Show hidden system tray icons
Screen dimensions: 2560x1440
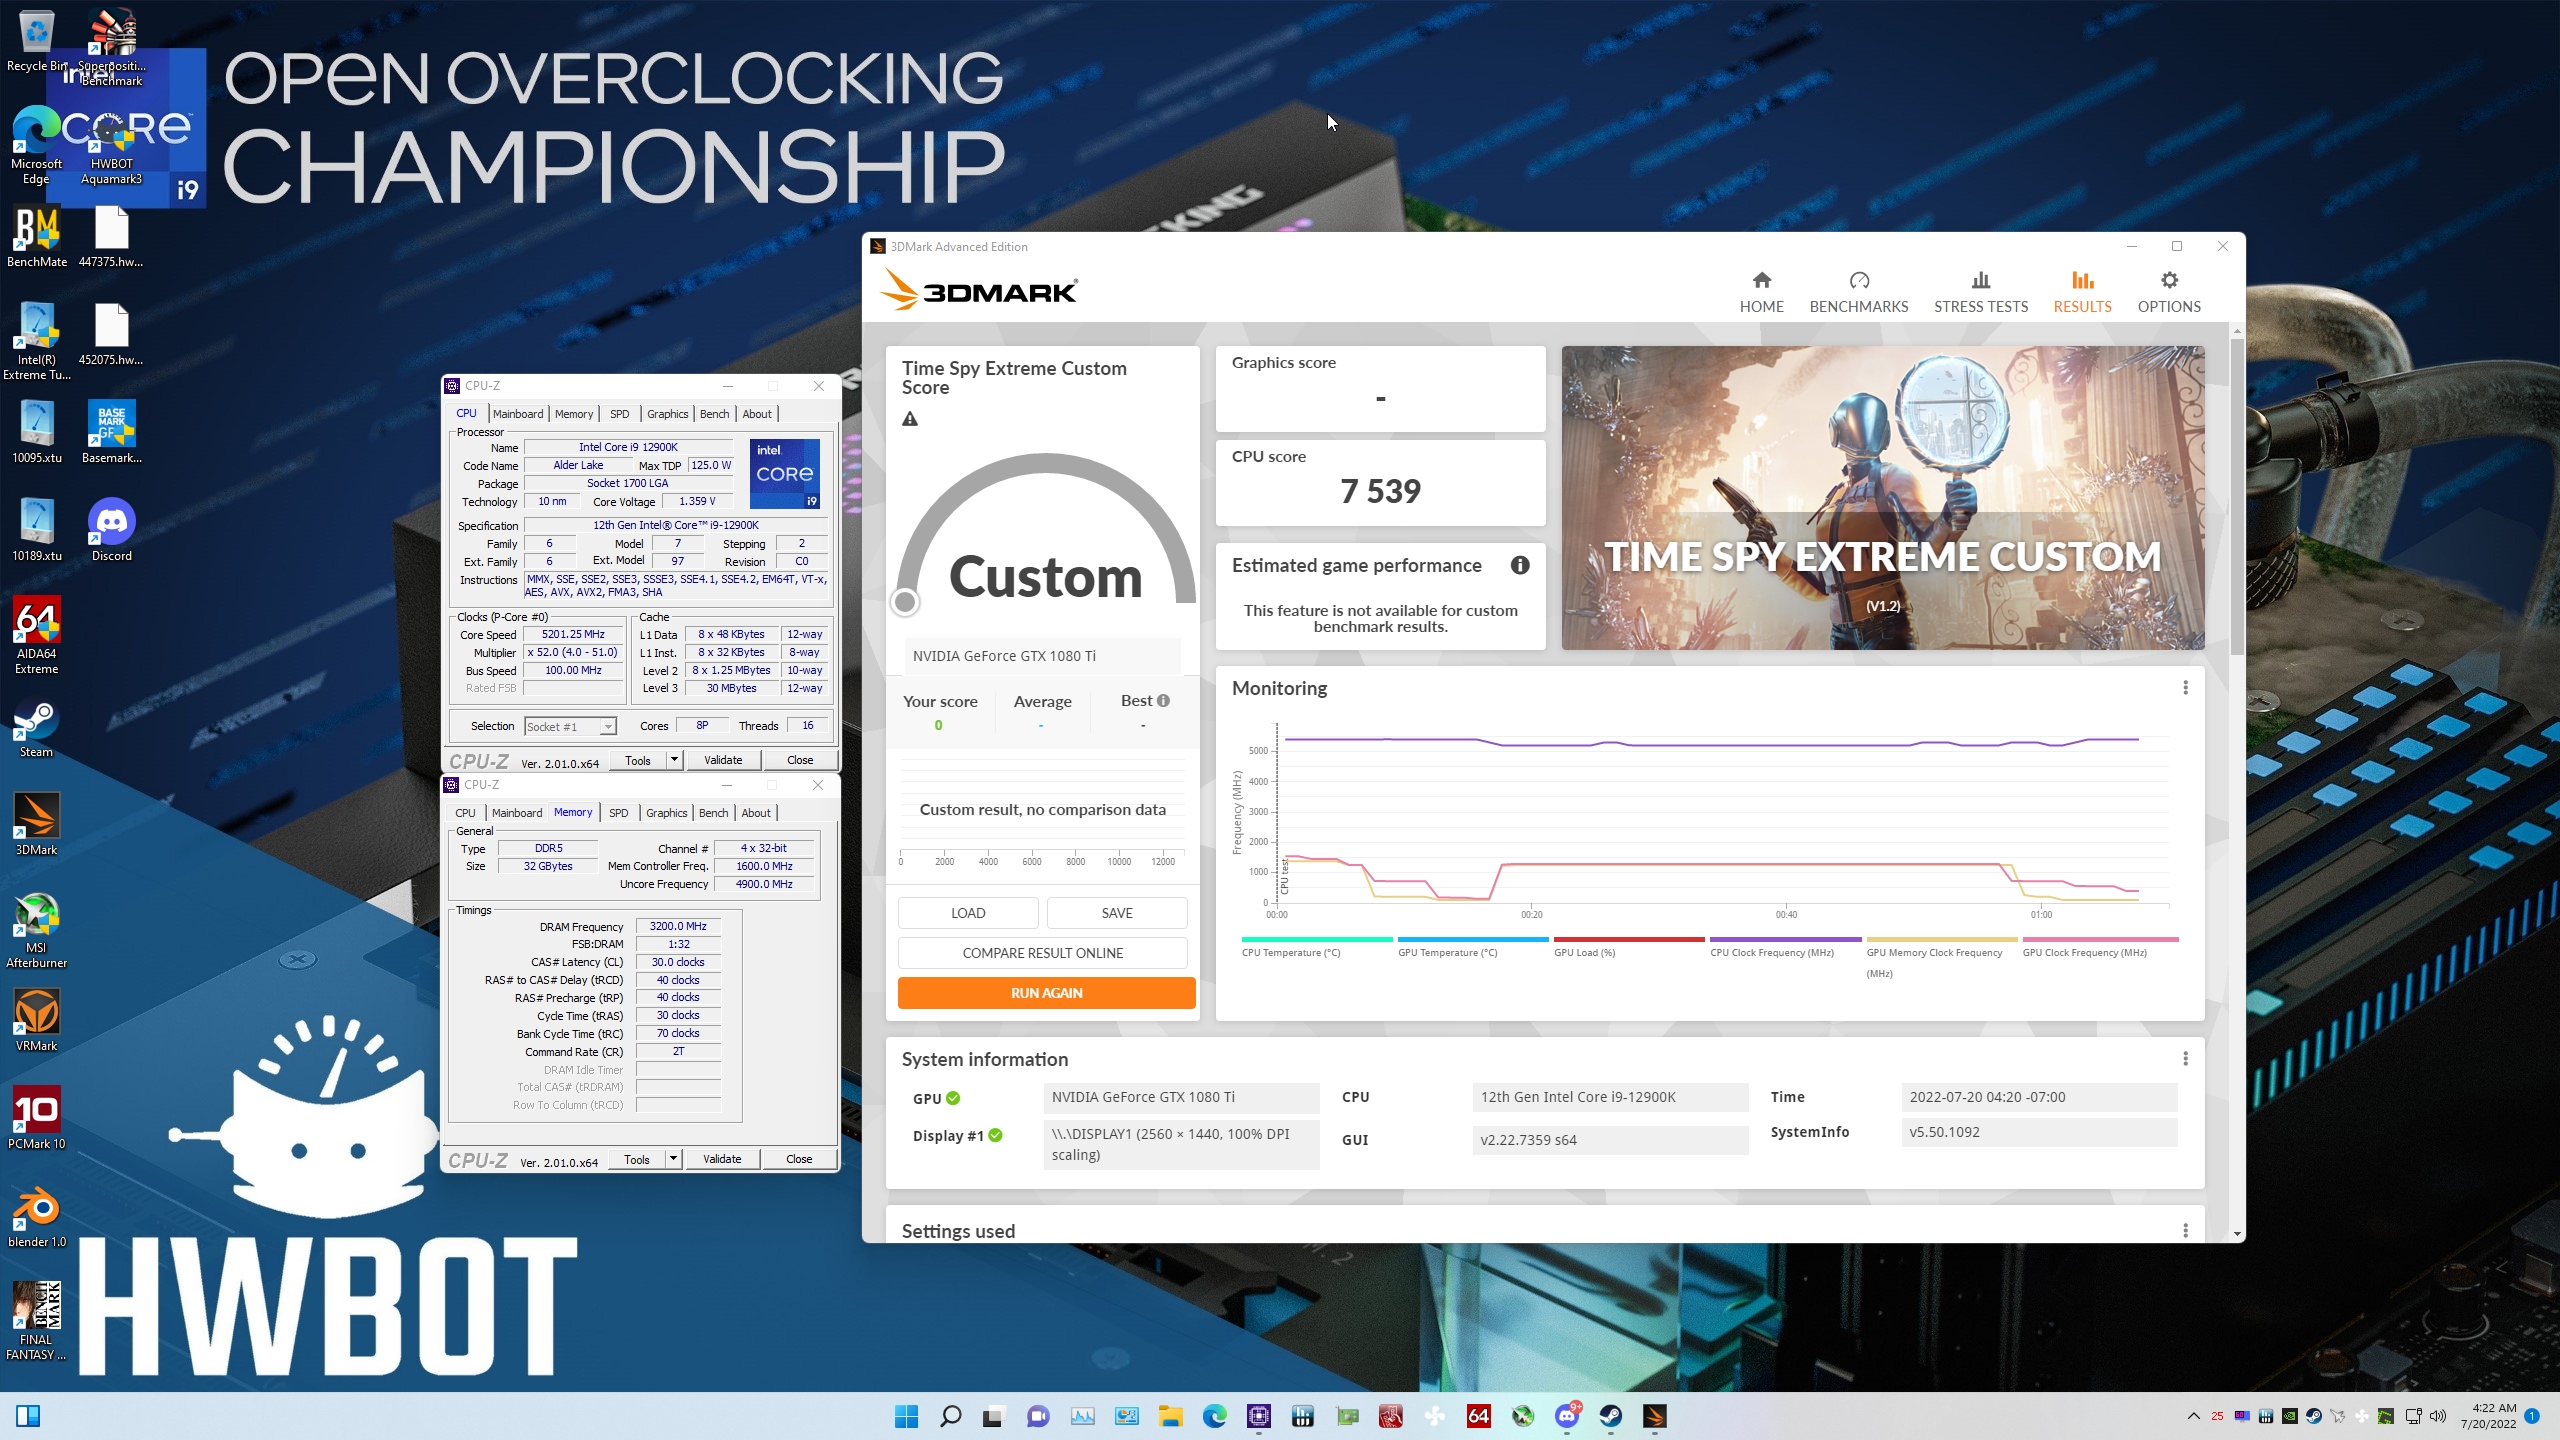pyautogui.click(x=2193, y=1416)
